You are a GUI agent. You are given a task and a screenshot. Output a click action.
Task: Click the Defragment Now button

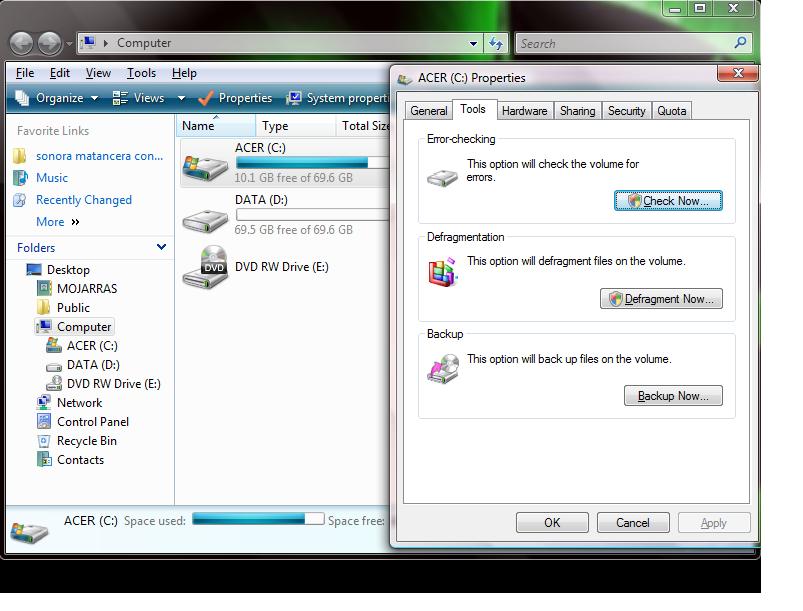tap(661, 299)
